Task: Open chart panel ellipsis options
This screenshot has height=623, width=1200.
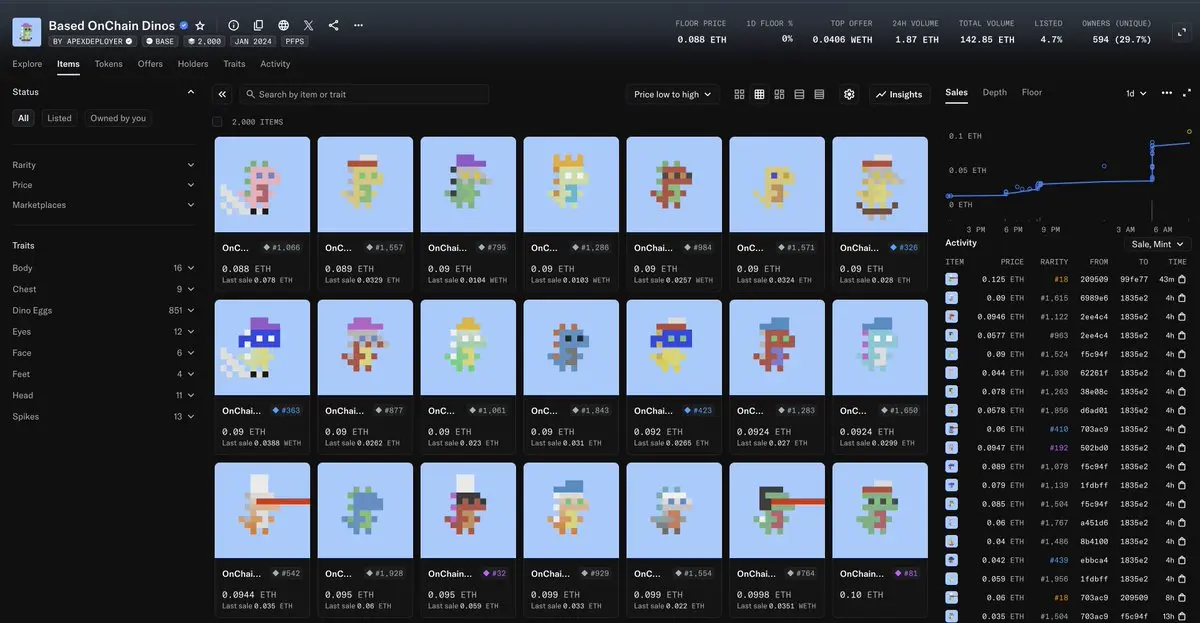Action: [1166, 93]
